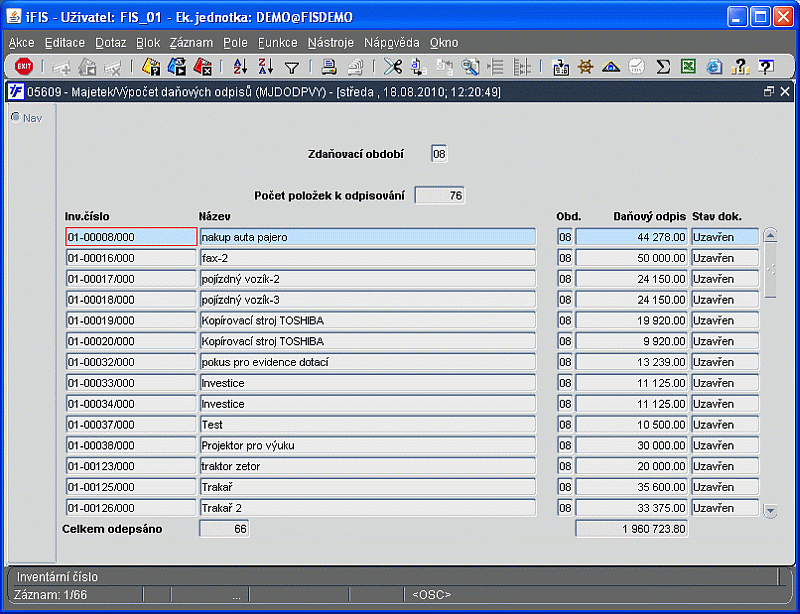This screenshot has height=614, width=800.
Task: Click the ship's wheel navigator icon
Action: point(586,66)
